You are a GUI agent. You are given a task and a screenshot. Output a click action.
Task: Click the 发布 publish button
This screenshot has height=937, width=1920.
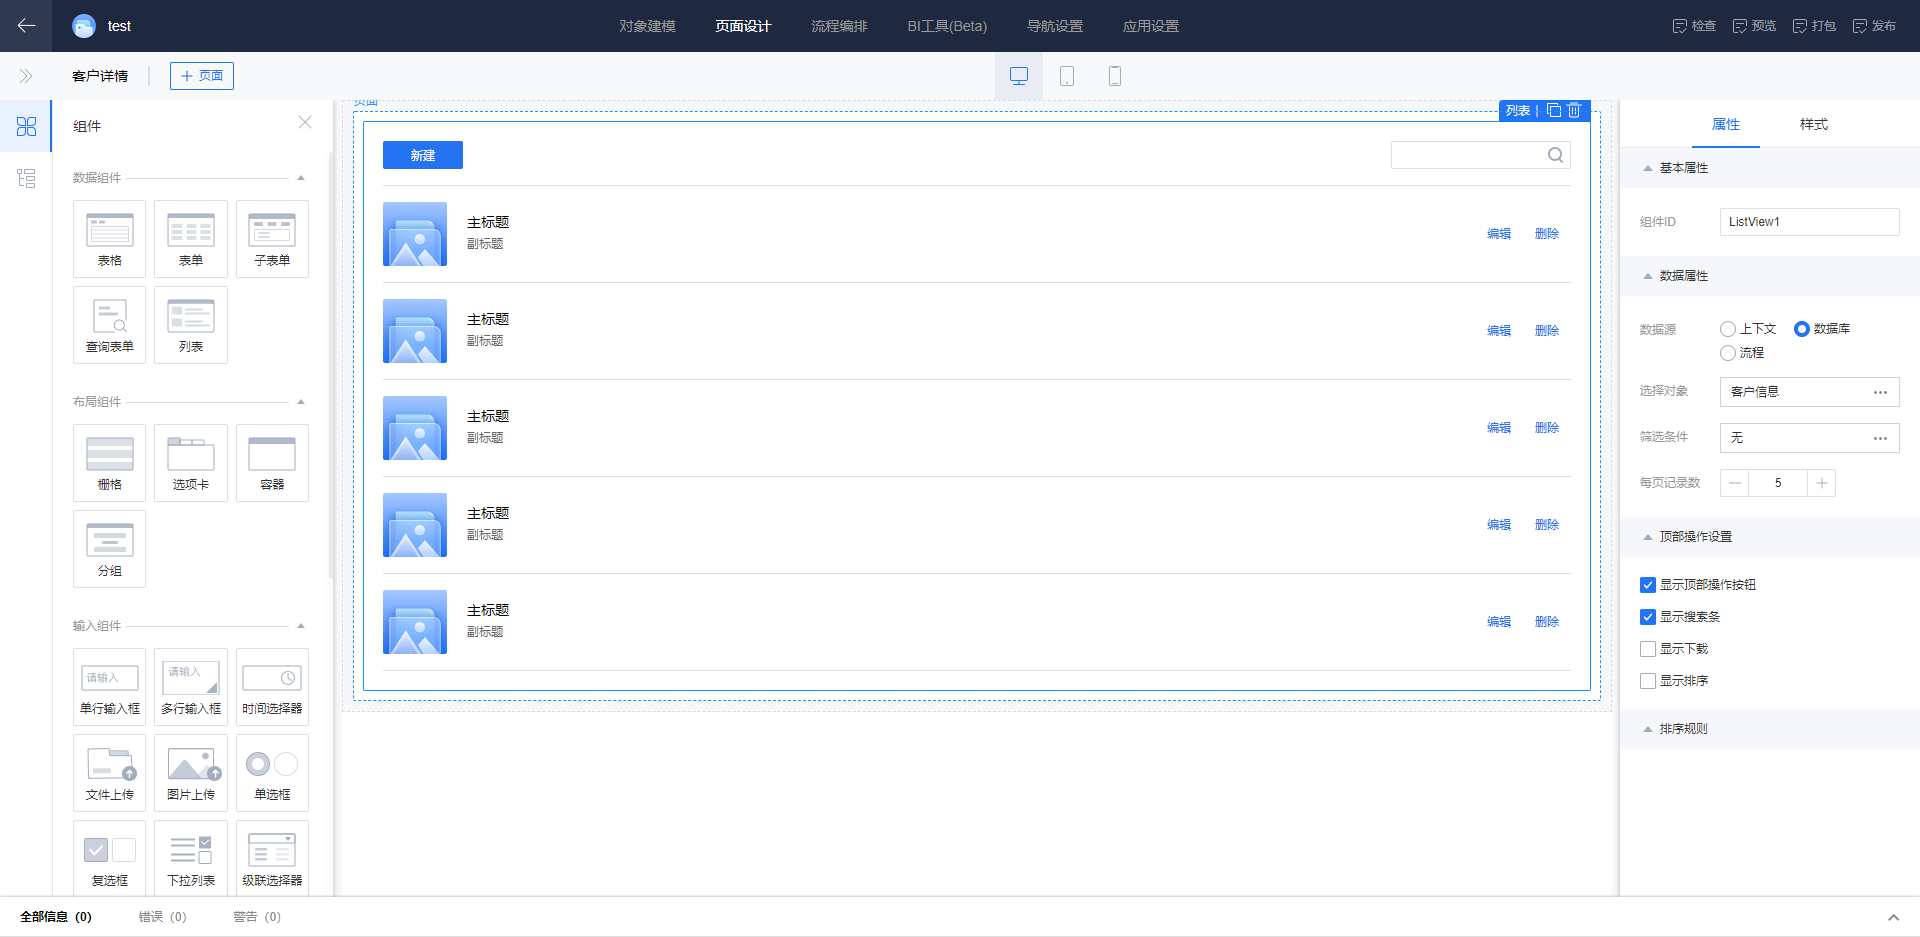pos(1875,26)
